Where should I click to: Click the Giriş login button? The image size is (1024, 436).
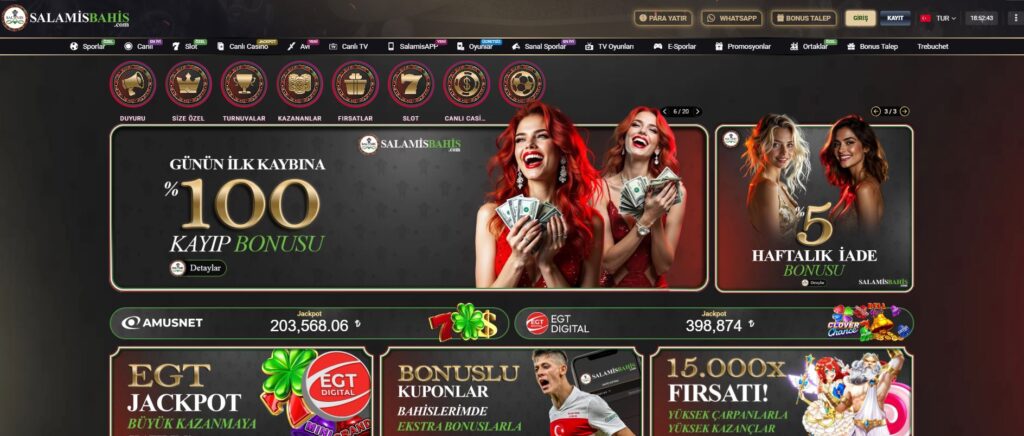861,18
